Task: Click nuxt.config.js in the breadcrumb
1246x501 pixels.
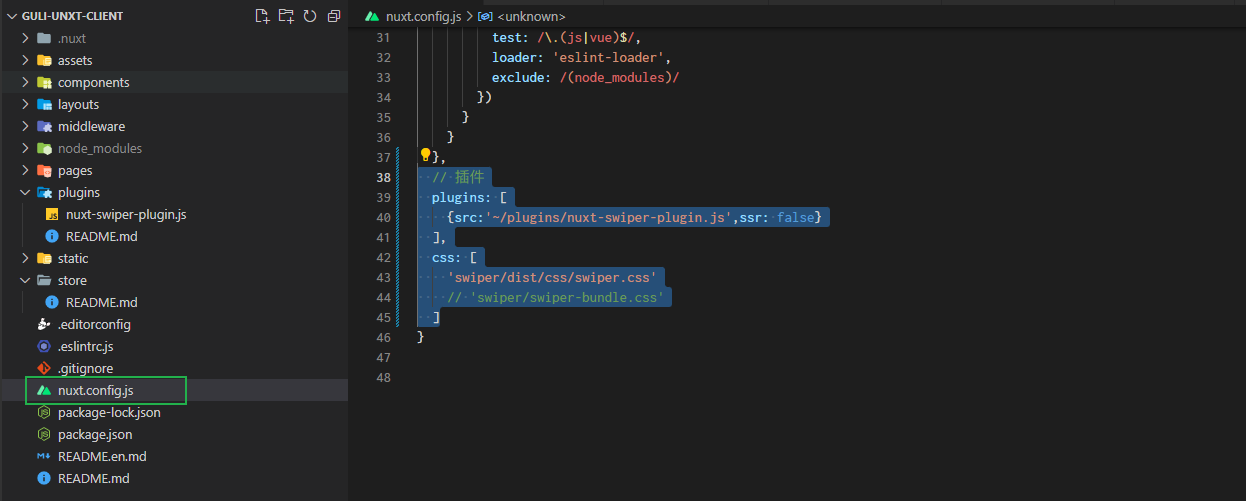Action: point(424,16)
